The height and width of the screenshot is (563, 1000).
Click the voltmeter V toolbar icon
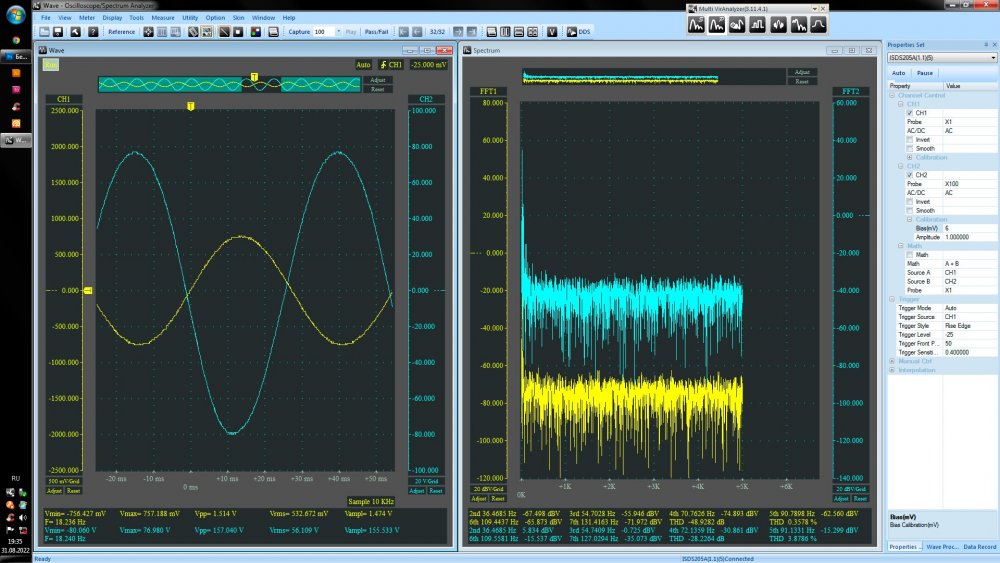point(551,32)
